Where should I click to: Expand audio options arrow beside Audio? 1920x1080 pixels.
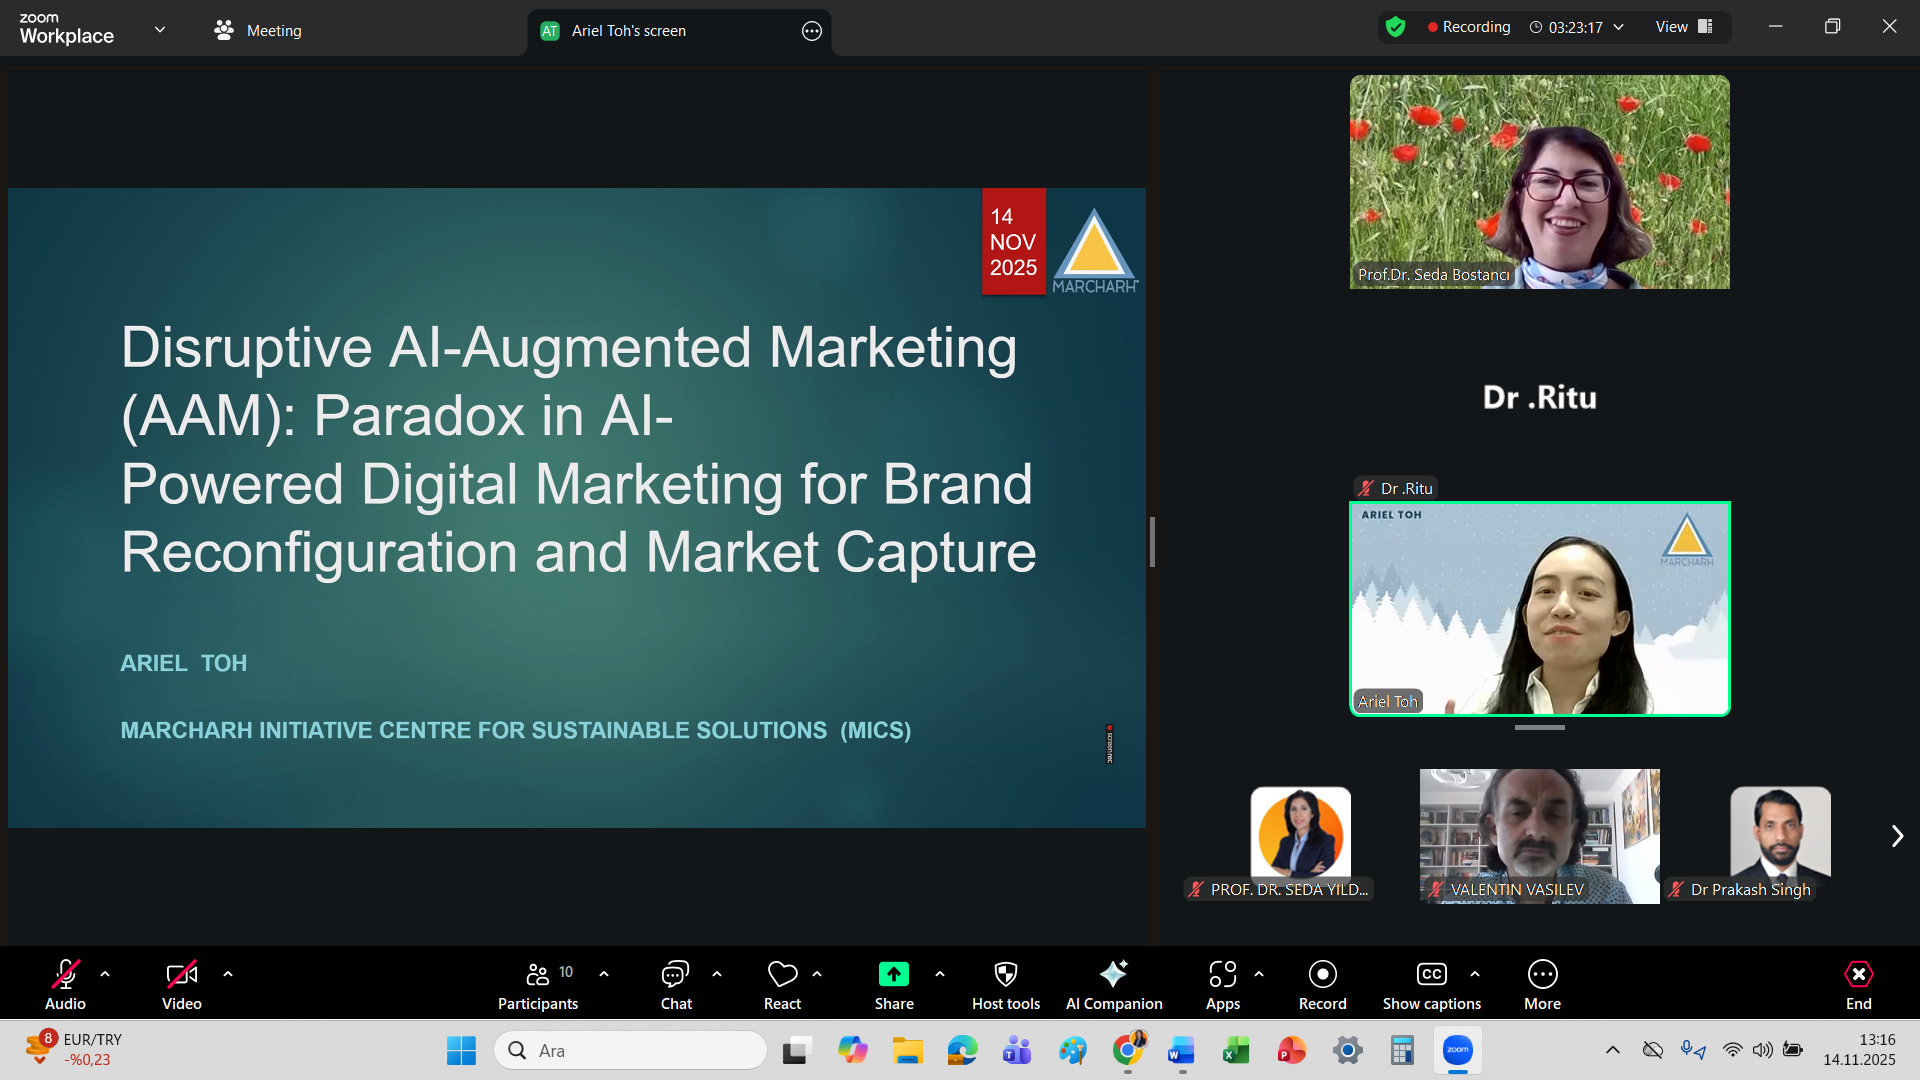click(x=105, y=973)
